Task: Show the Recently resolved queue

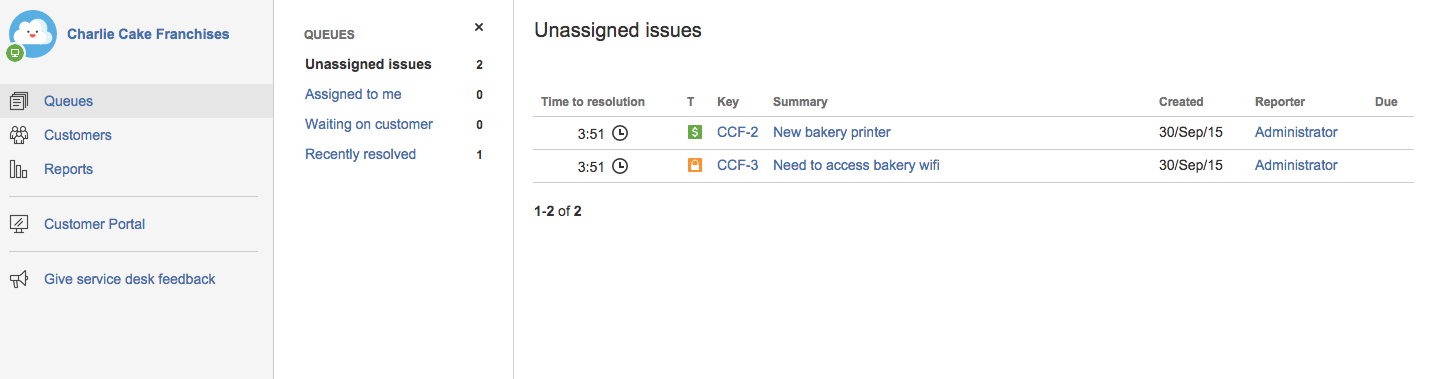Action: [360, 154]
